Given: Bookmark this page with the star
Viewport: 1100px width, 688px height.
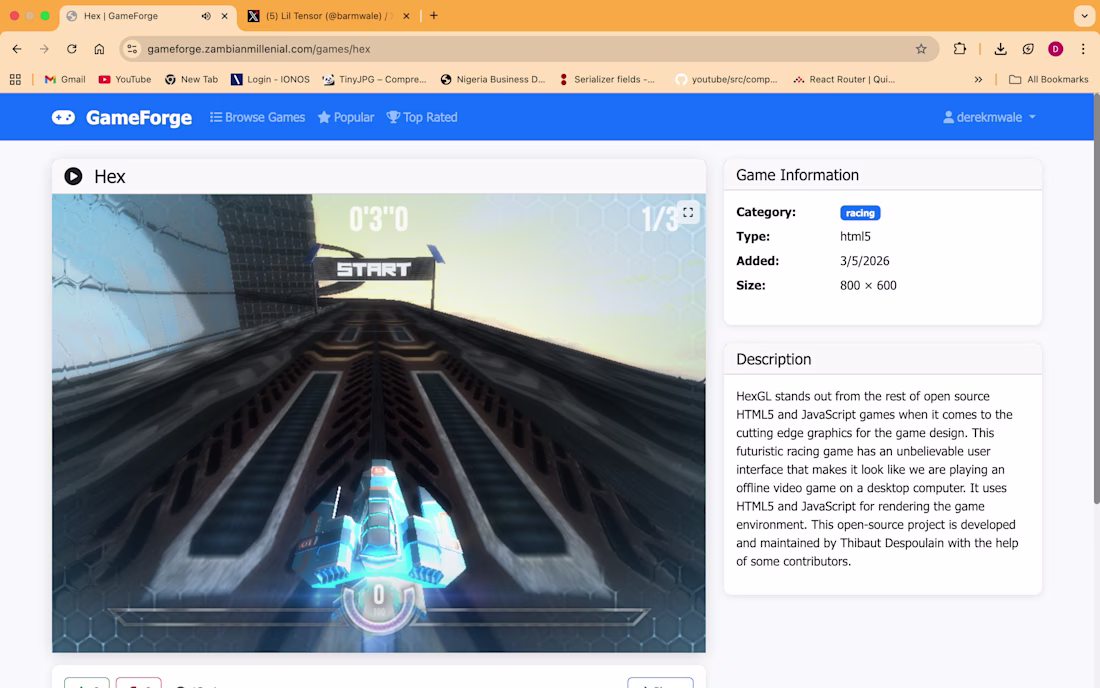Looking at the screenshot, I should [x=921, y=49].
